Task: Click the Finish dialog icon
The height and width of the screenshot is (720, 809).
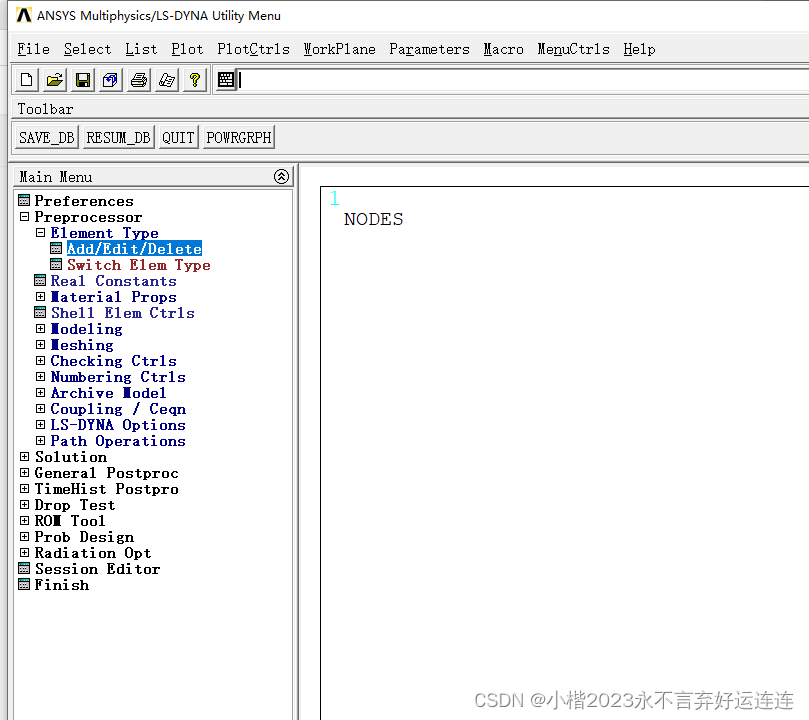Action: [x=24, y=584]
